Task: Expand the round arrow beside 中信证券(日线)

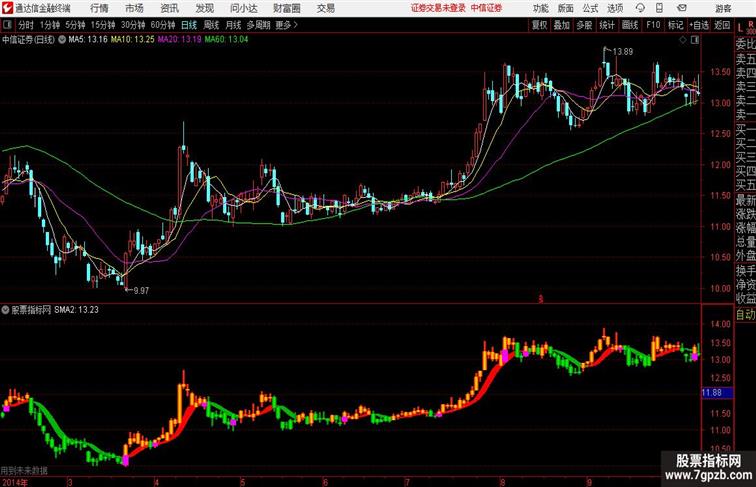Action: (x=62, y=40)
